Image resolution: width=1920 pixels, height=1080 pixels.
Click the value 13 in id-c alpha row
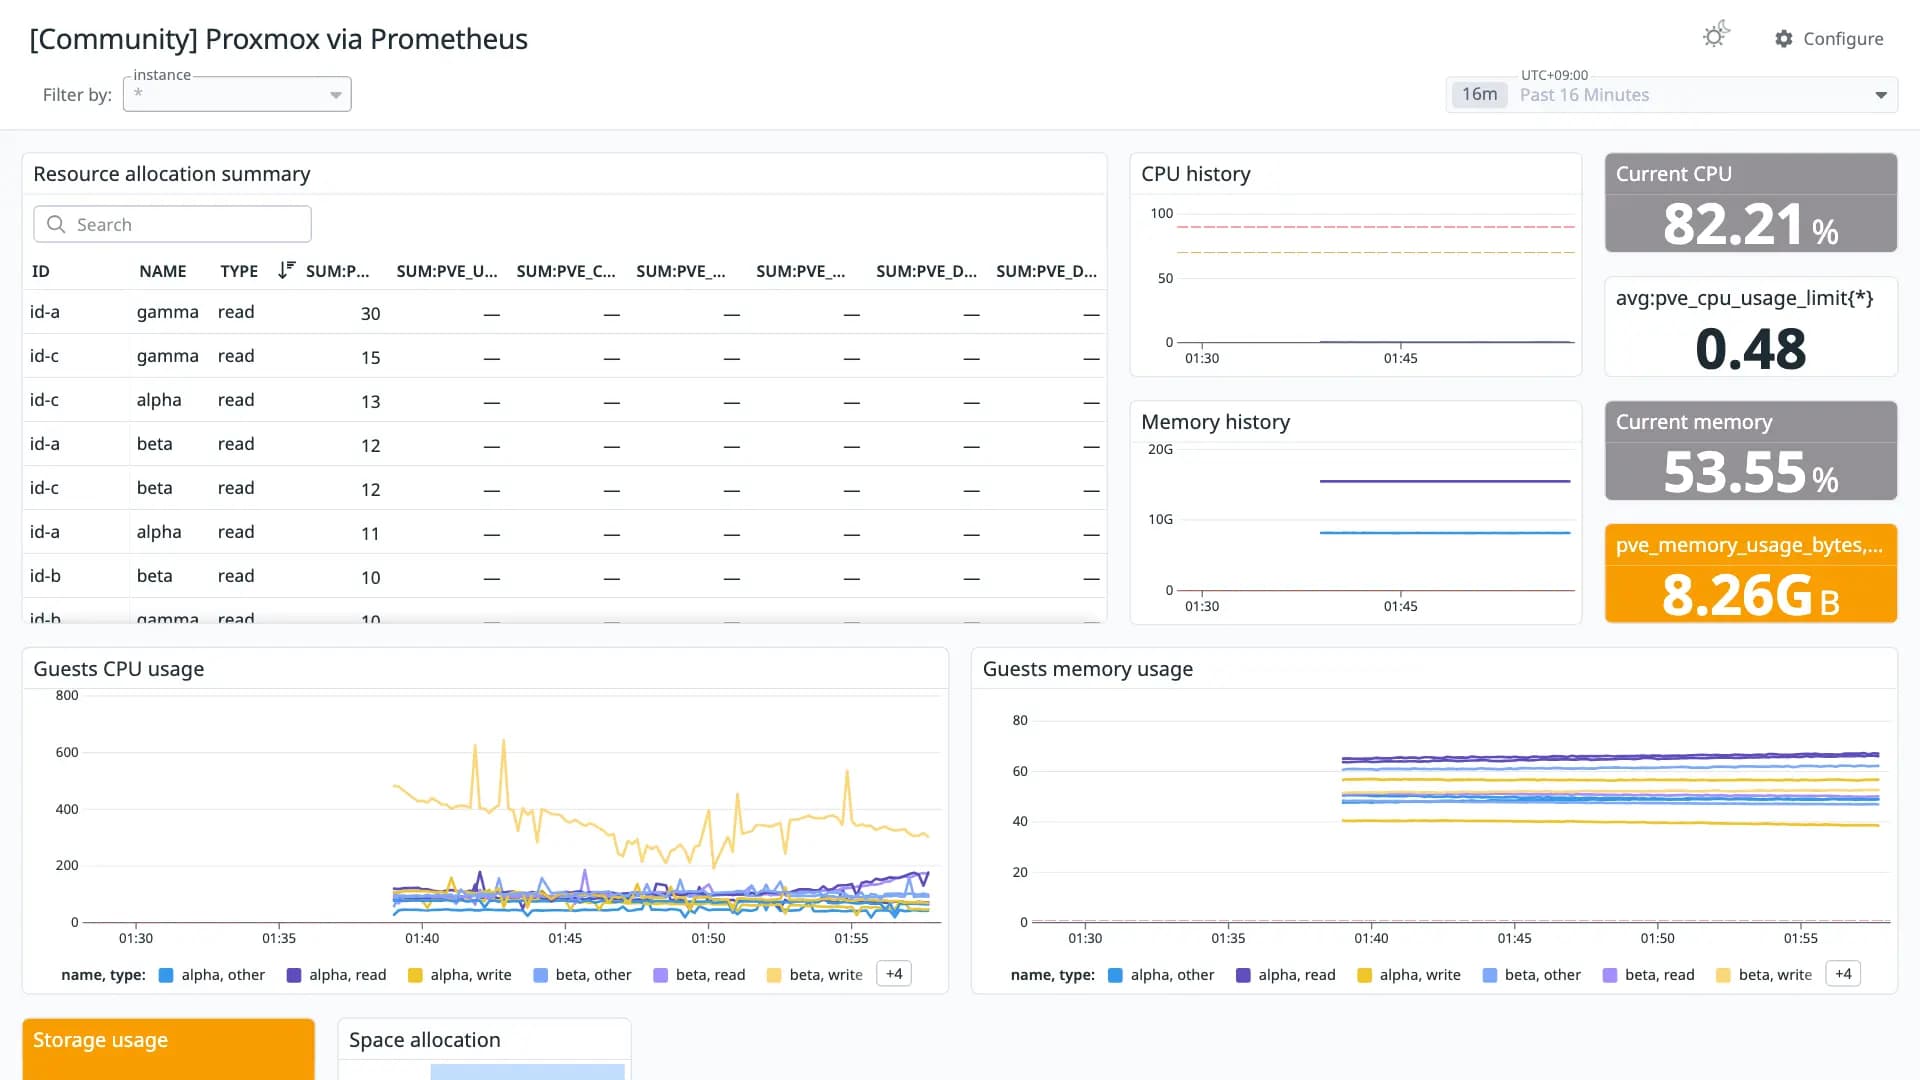370,402
